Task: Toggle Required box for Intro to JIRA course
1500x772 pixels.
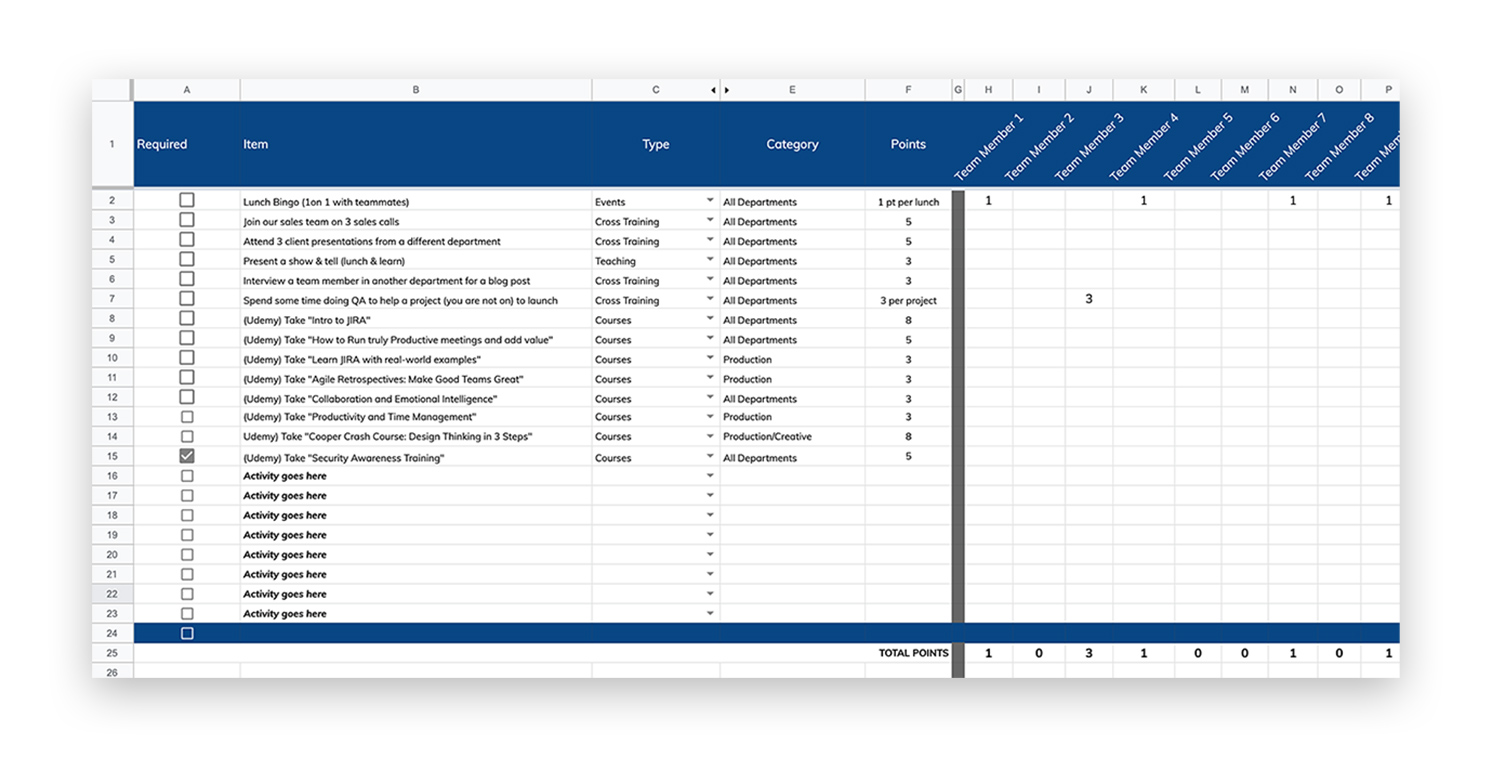Action: click(x=187, y=319)
